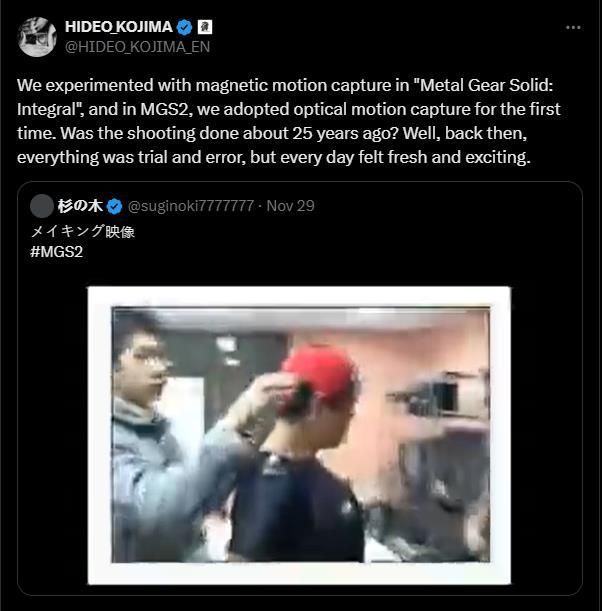Open the Nov 29 timestamp link
Image resolution: width=602 pixels, height=611 pixels.
pos(291,207)
